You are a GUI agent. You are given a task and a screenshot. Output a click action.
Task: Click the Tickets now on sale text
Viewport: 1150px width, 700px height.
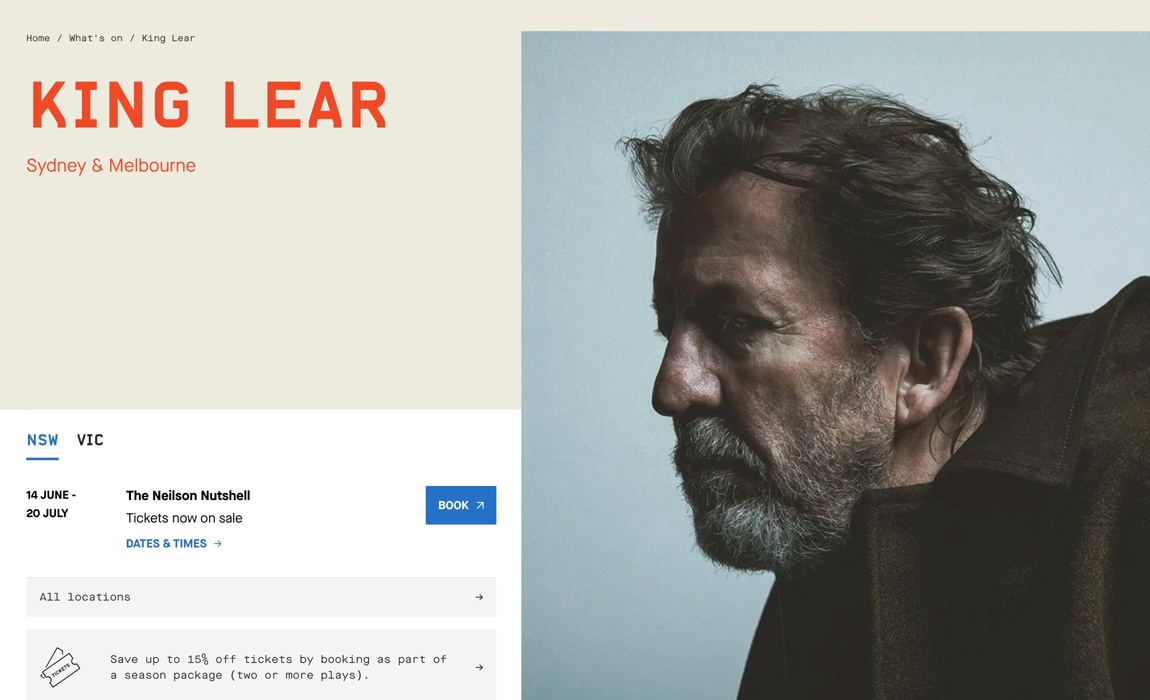184,518
